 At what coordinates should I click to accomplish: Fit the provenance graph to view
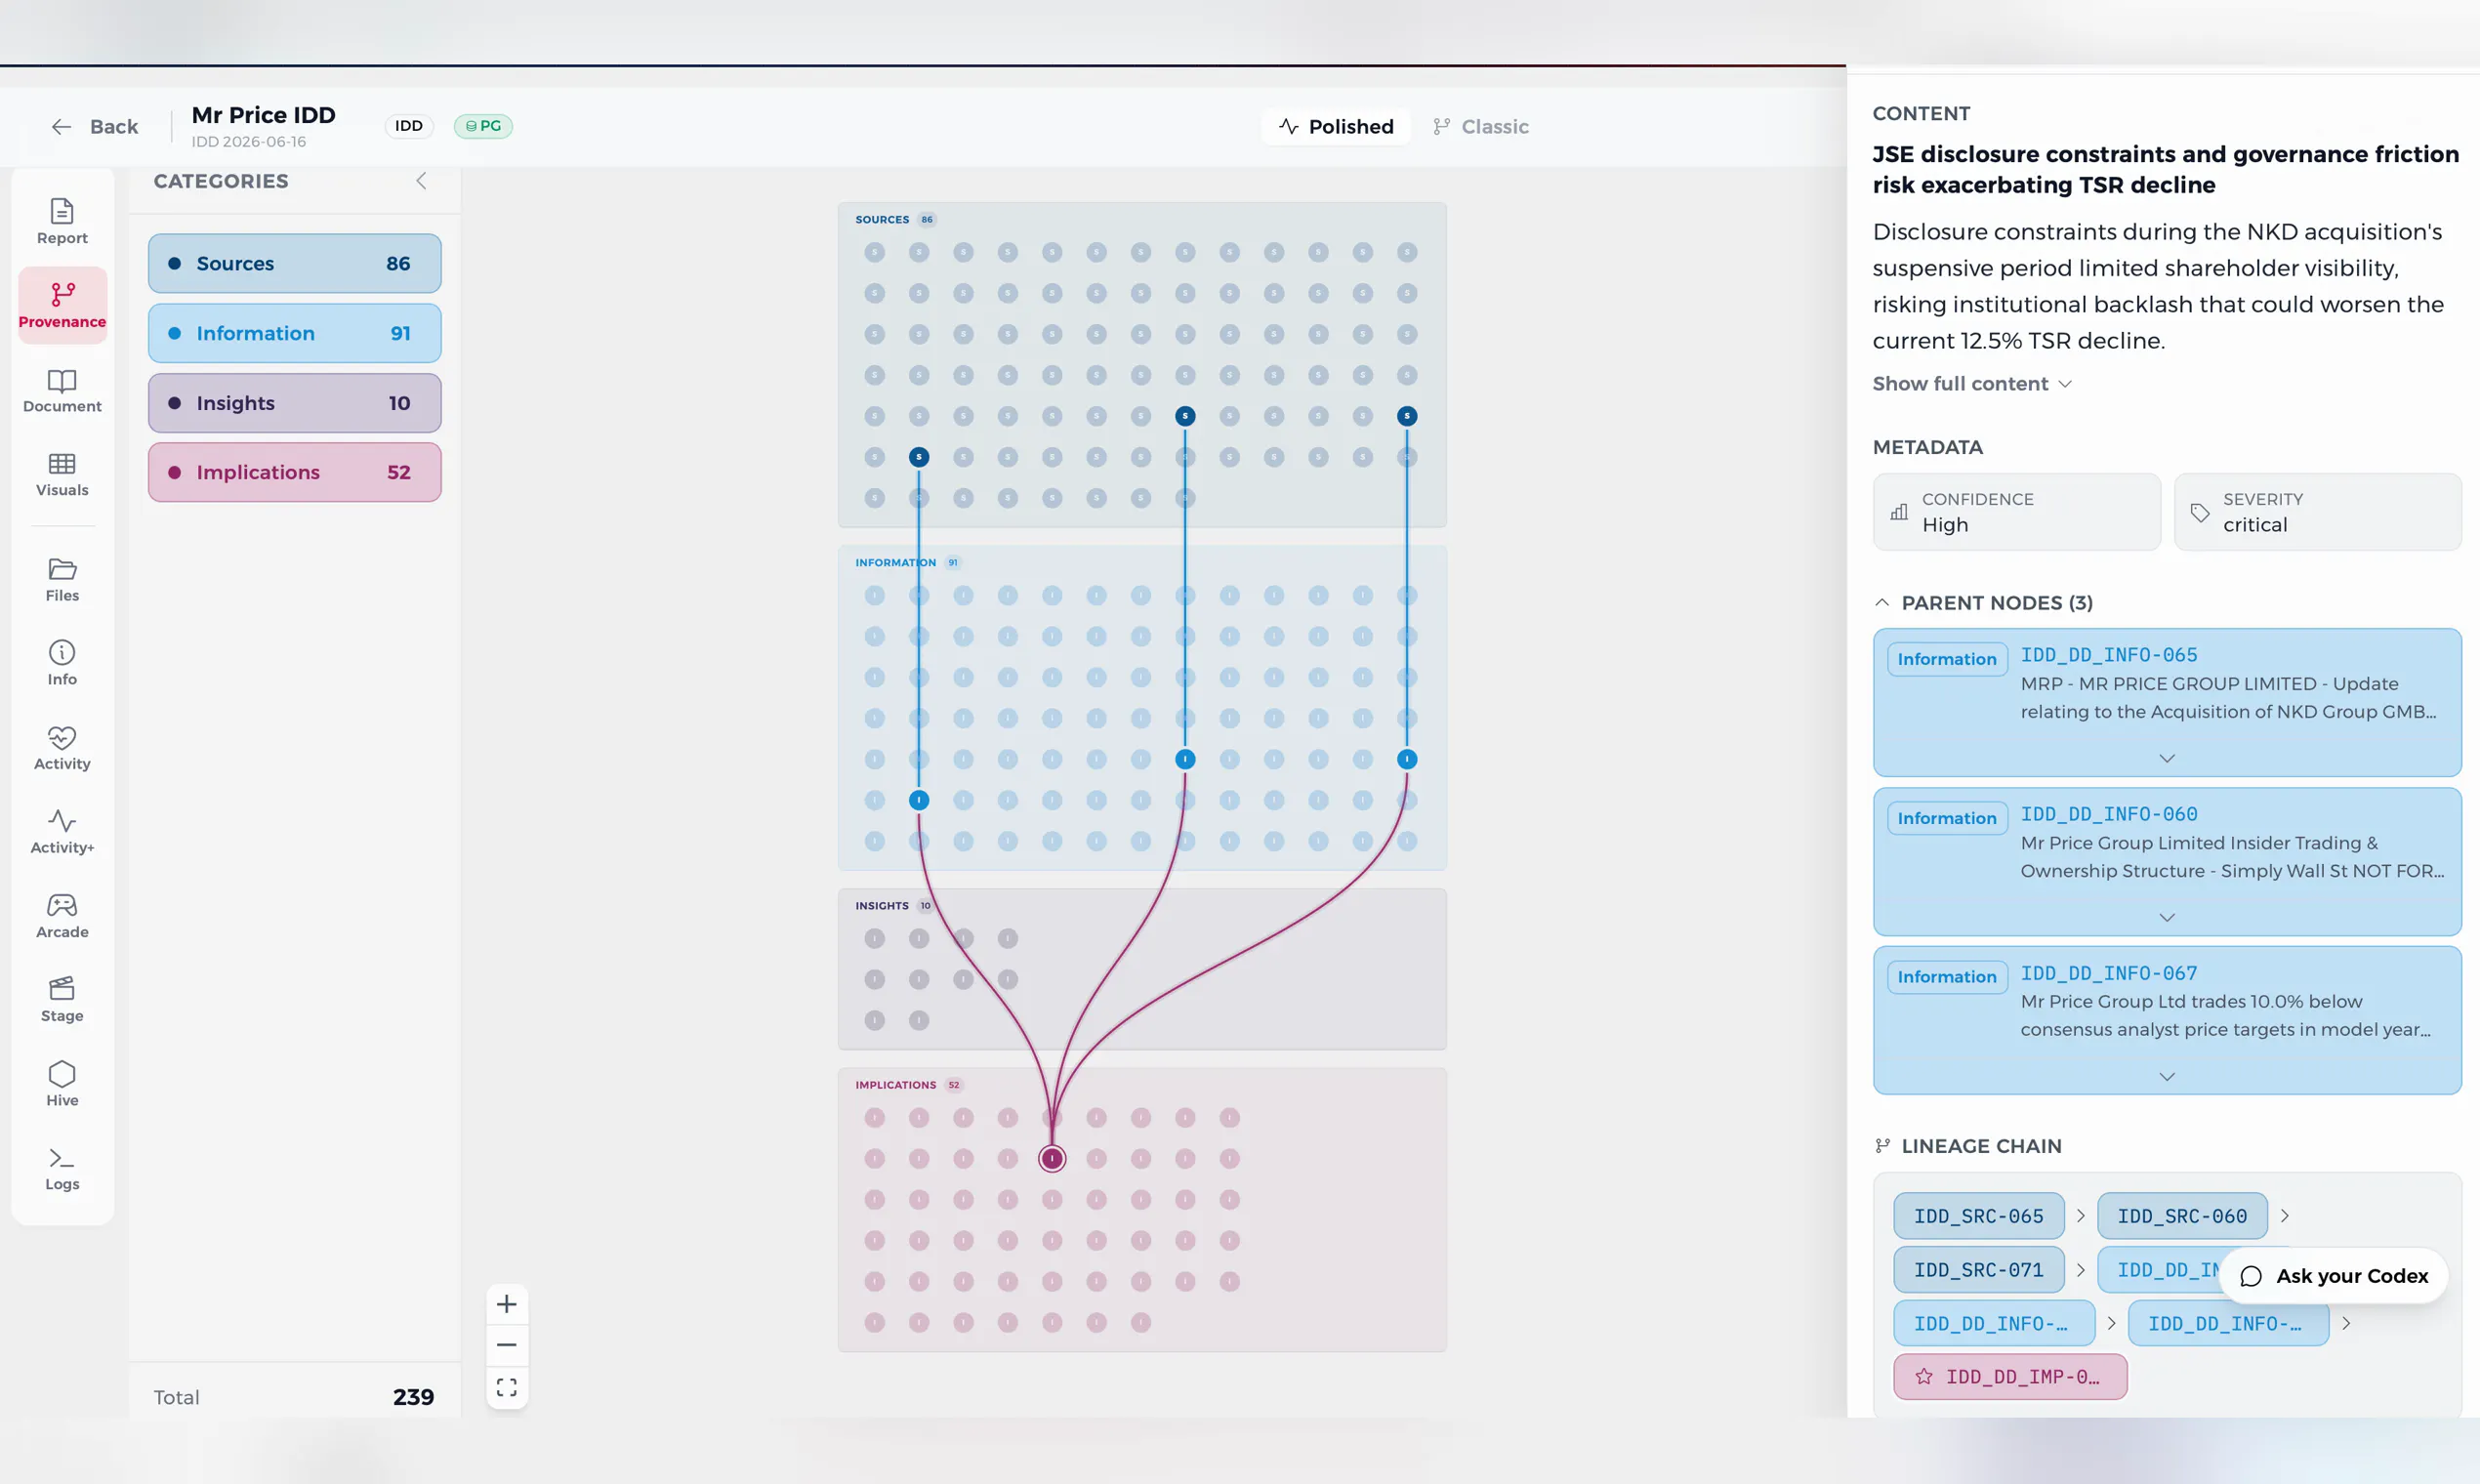pos(507,1387)
